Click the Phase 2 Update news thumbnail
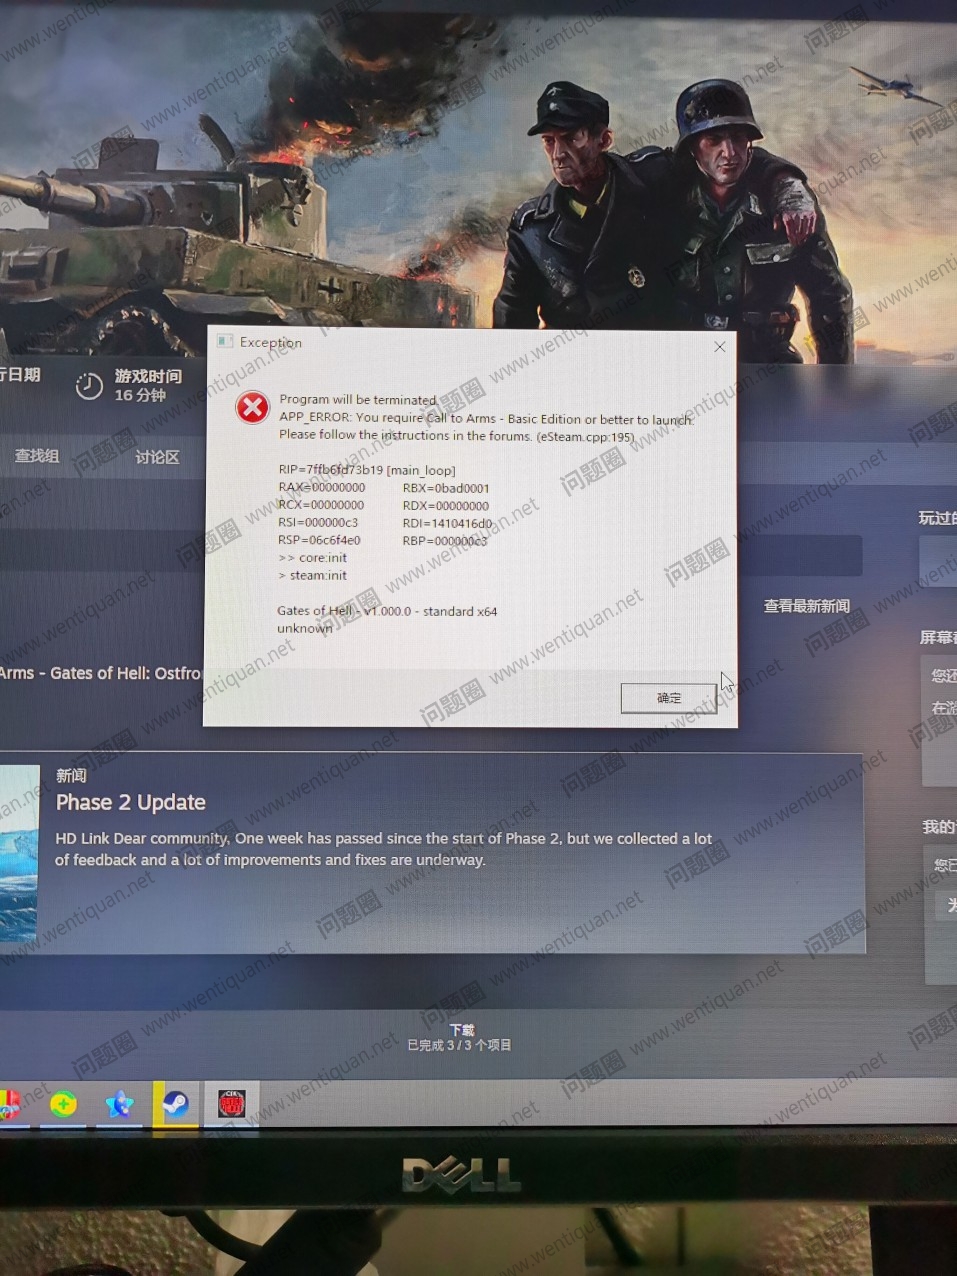The width and height of the screenshot is (957, 1276). pos(18,853)
